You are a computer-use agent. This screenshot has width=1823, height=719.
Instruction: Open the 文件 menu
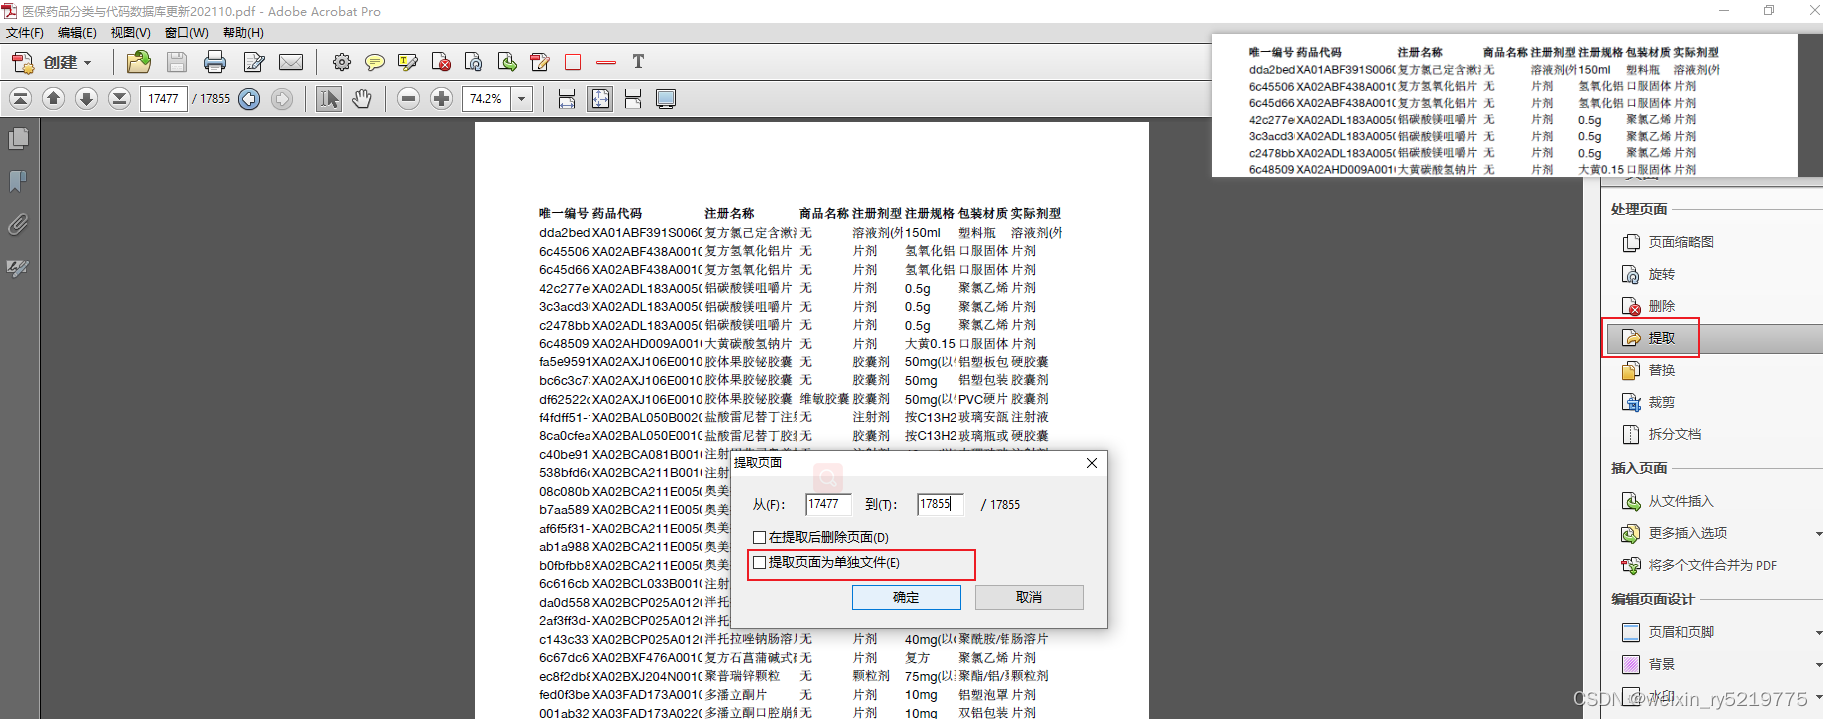pos(25,33)
